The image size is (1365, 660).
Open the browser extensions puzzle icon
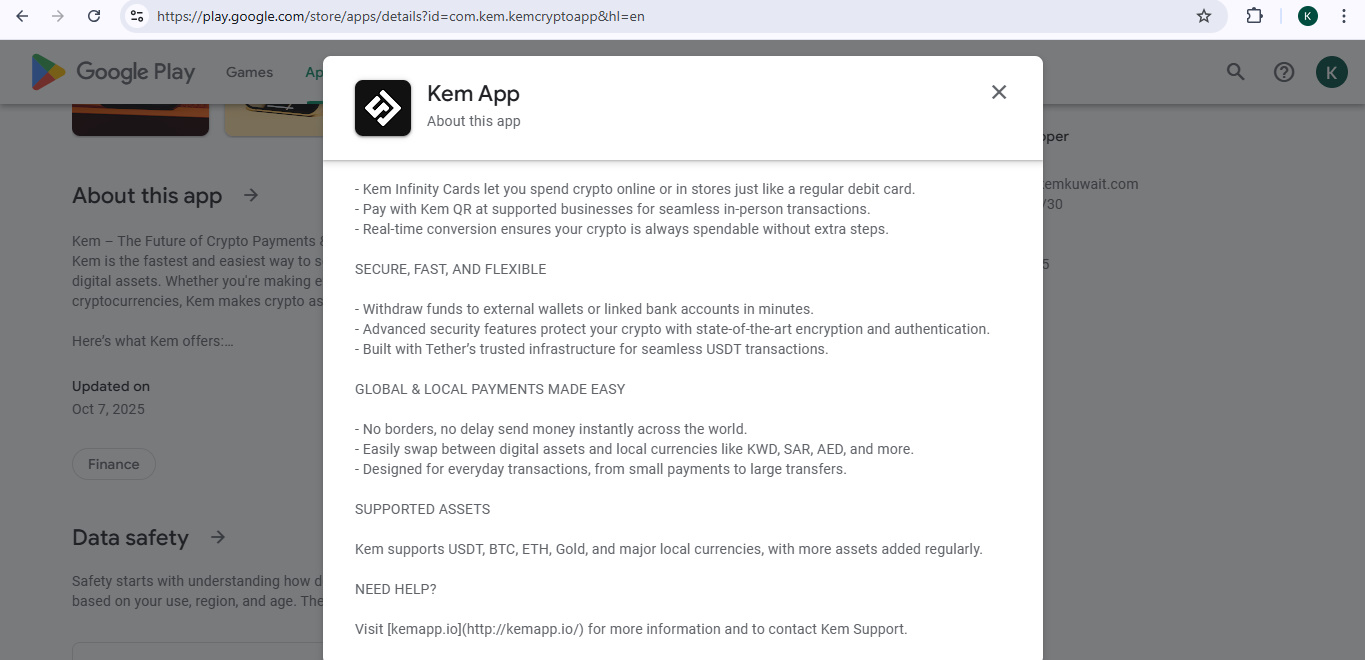tap(1254, 16)
